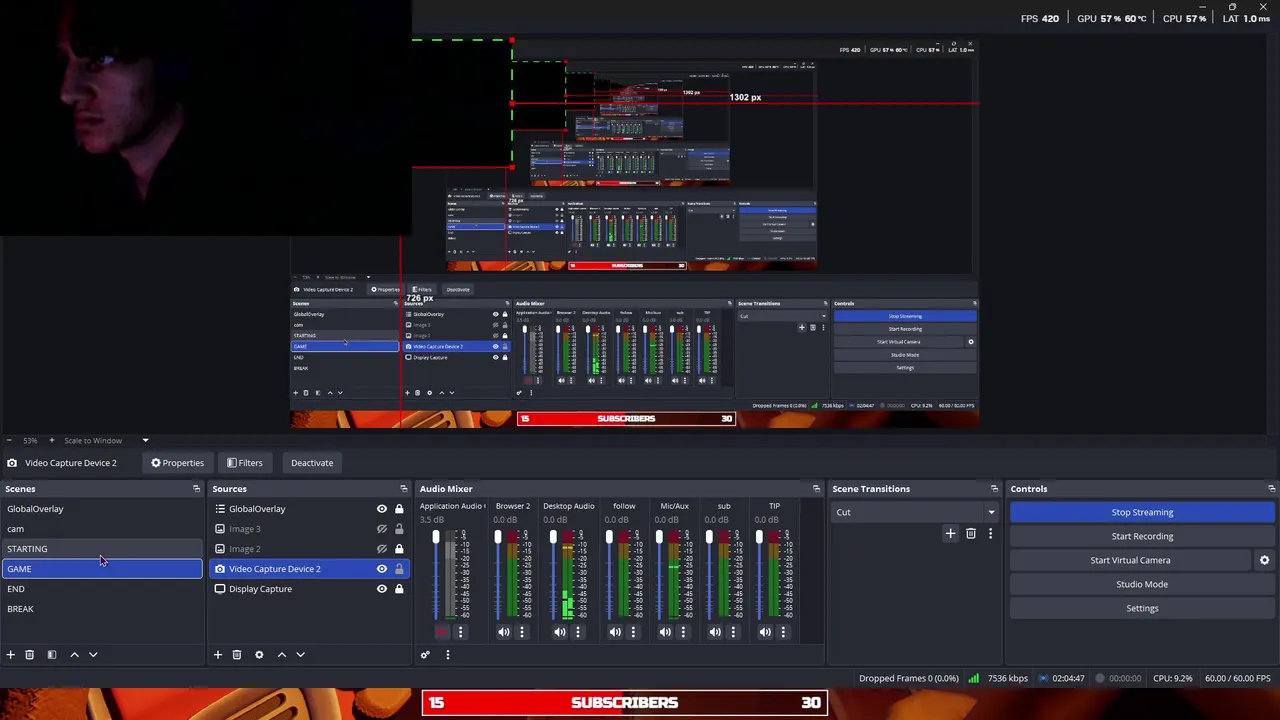Open follow audio options menu

pyautogui.click(x=633, y=632)
